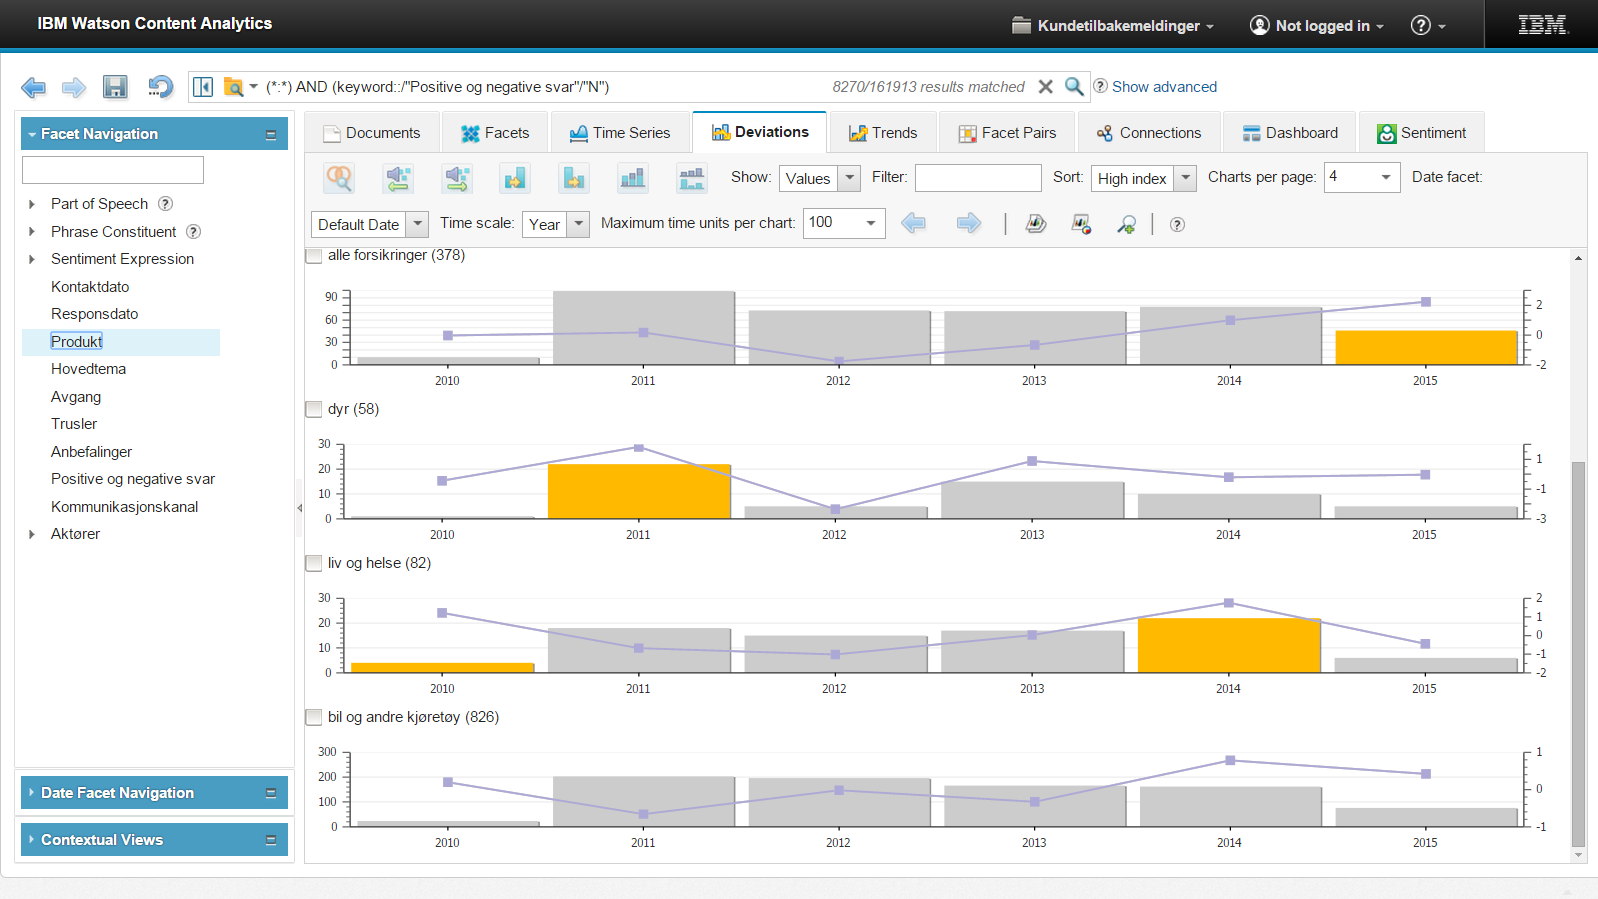Viewport: 1598px width, 899px height.
Task: Check the alle forsikringer checkbox
Action: pyautogui.click(x=314, y=256)
